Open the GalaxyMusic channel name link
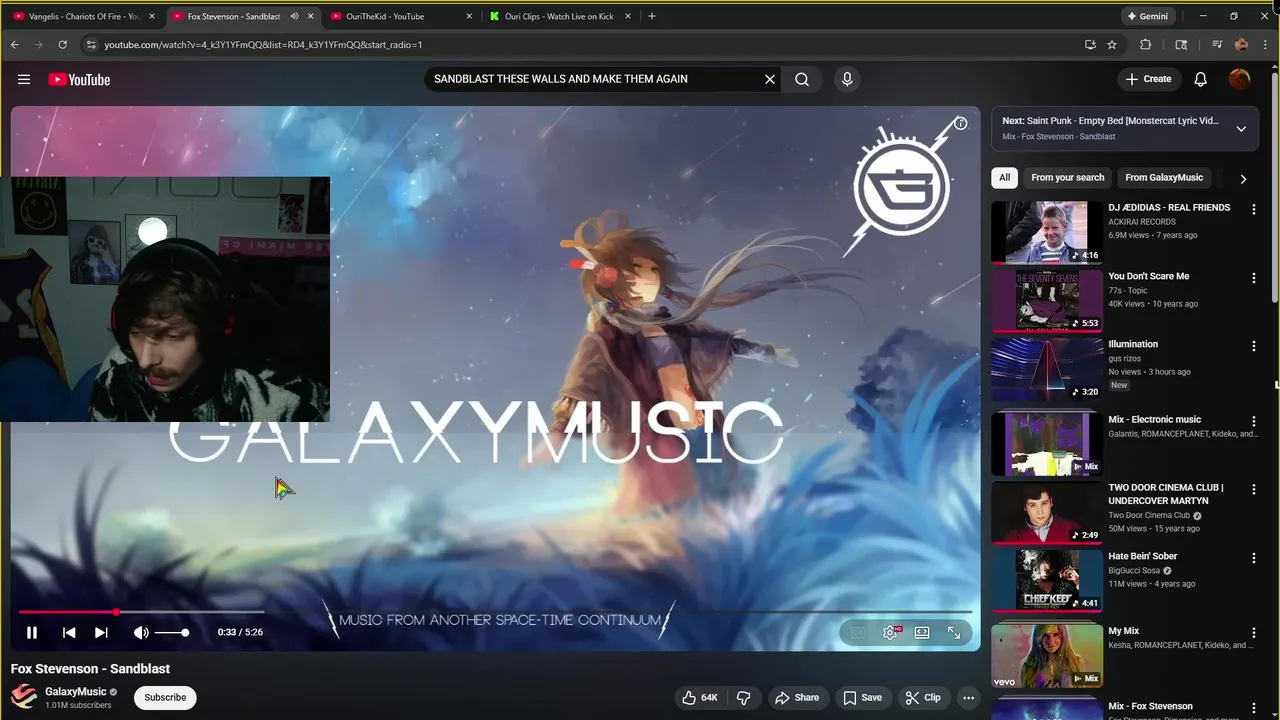This screenshot has width=1280, height=720. [75, 691]
